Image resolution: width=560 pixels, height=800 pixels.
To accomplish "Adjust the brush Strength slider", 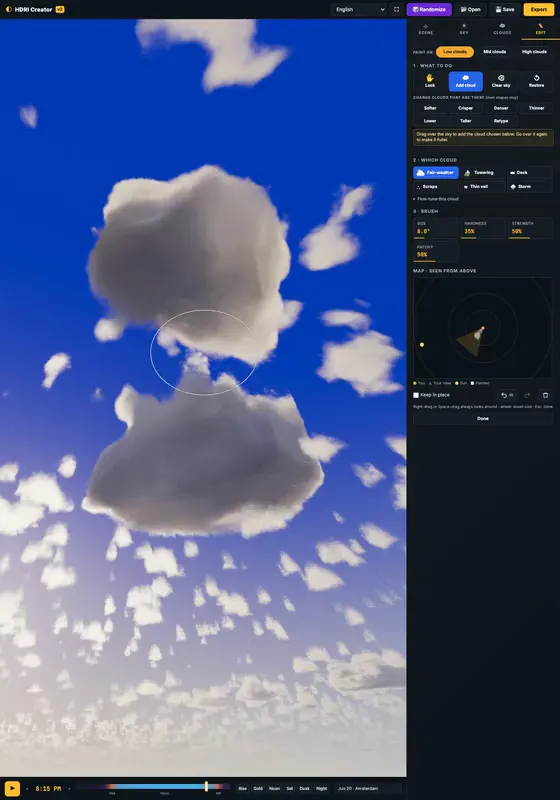I will [x=530, y=228].
